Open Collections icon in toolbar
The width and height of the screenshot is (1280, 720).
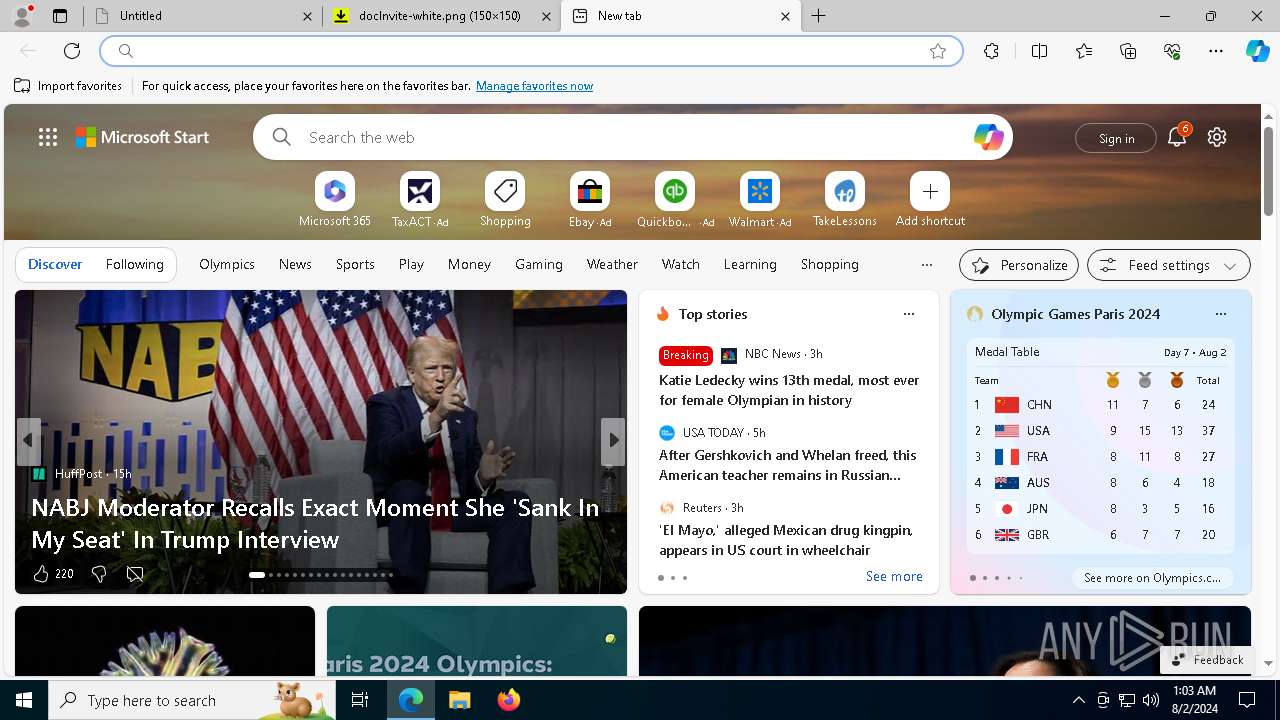point(1128,51)
